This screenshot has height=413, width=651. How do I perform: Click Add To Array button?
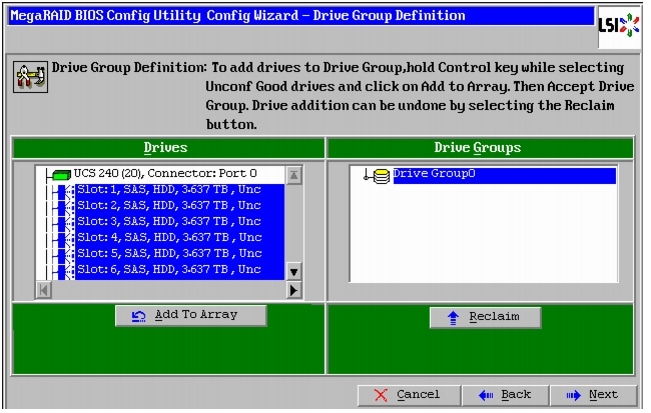point(191,316)
